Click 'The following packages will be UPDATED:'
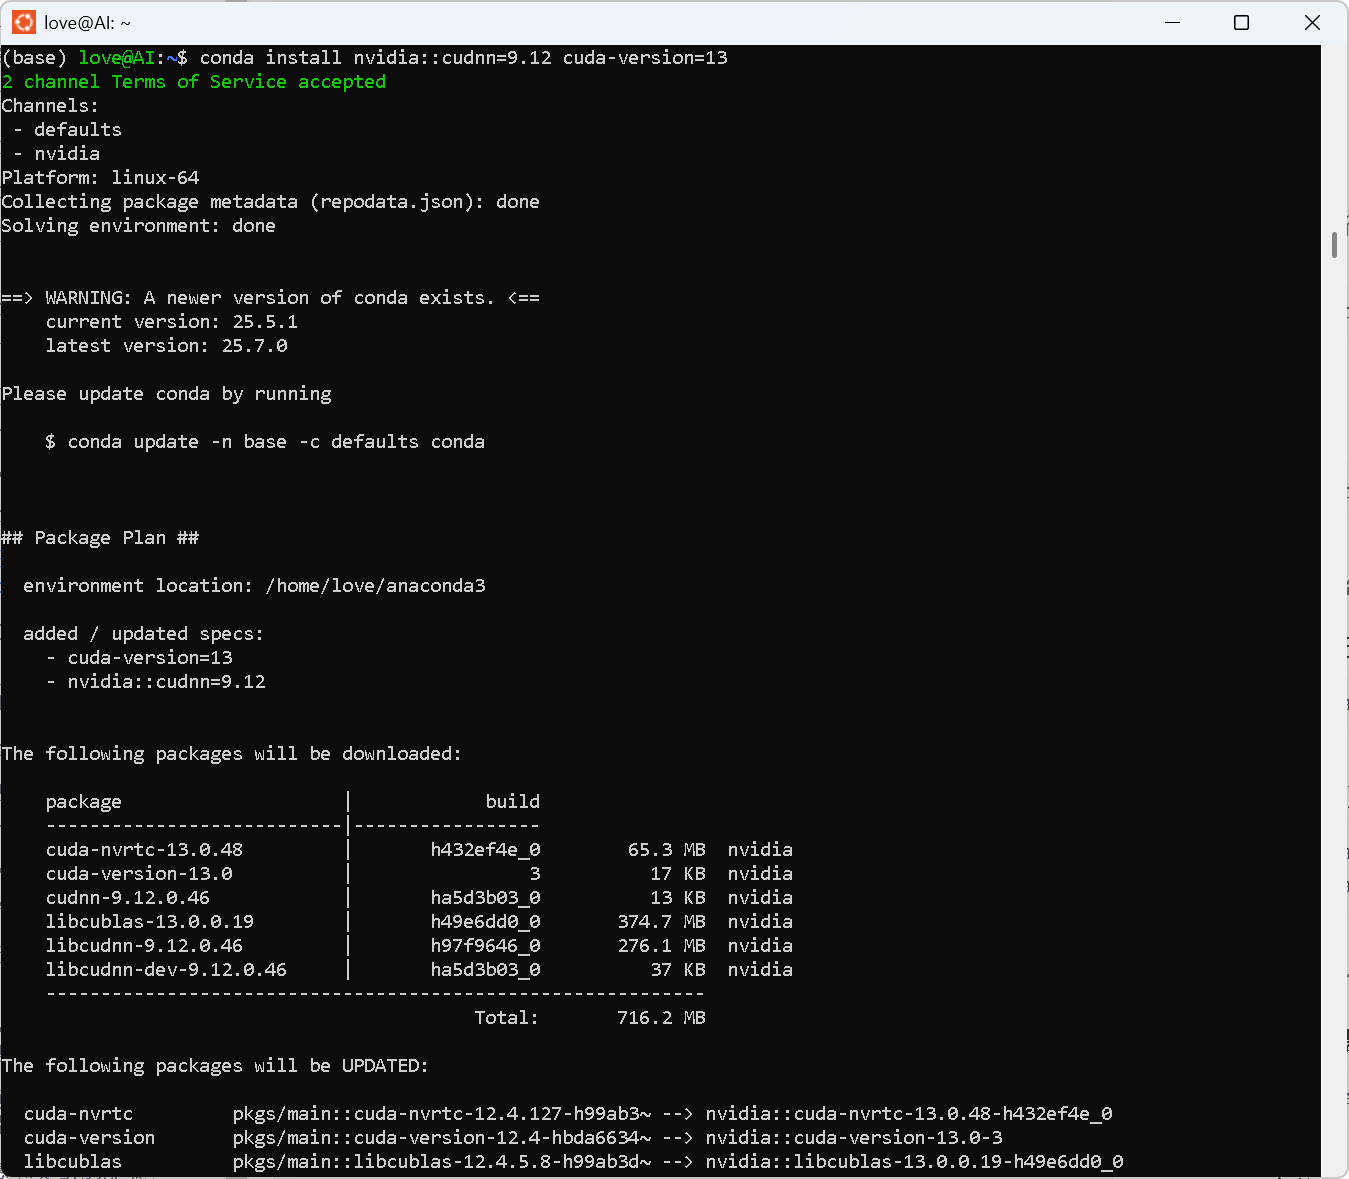The height and width of the screenshot is (1179, 1349). pyautogui.click(x=216, y=1066)
